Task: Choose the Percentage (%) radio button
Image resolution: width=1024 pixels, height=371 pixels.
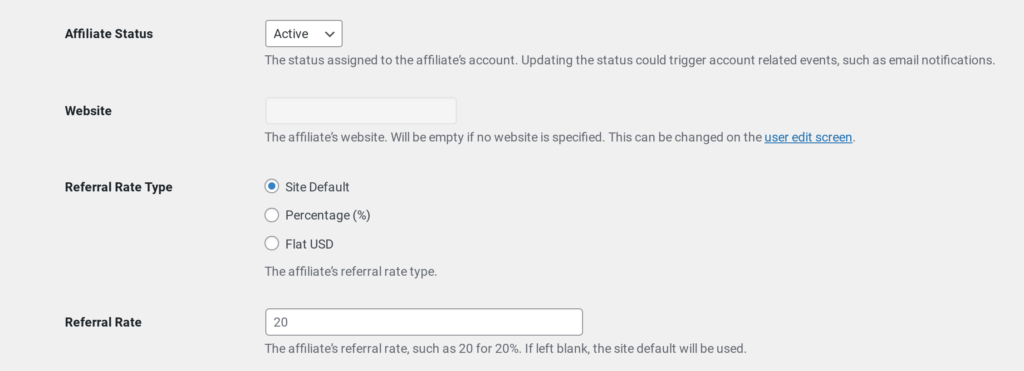Action: [x=272, y=215]
